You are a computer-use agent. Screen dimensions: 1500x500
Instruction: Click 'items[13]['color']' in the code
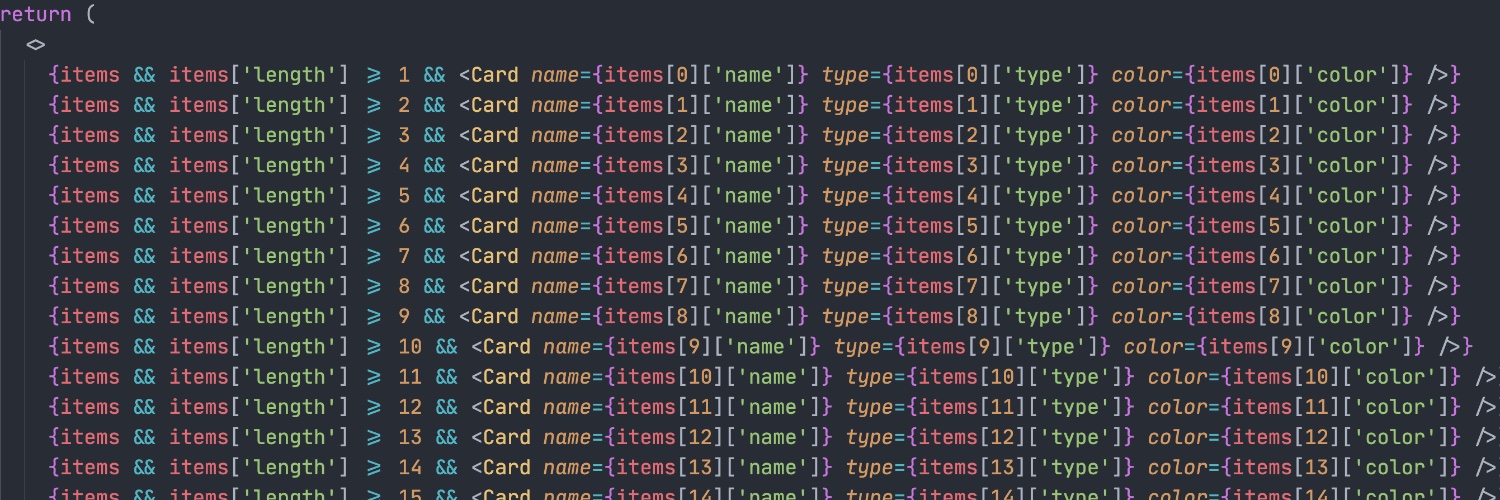pyautogui.click(x=1341, y=467)
